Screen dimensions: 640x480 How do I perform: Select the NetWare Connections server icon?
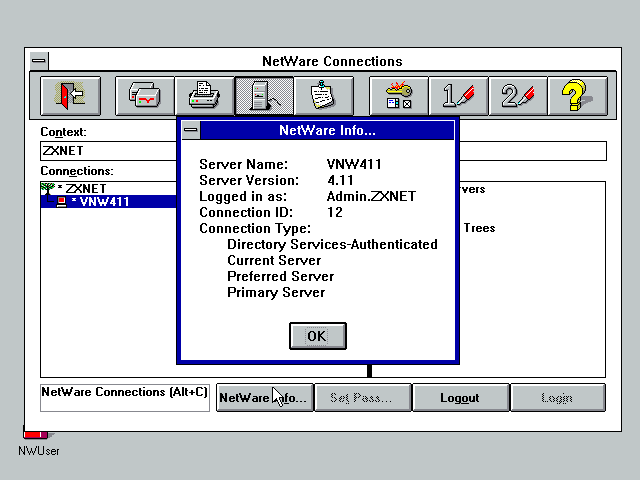tap(264, 96)
